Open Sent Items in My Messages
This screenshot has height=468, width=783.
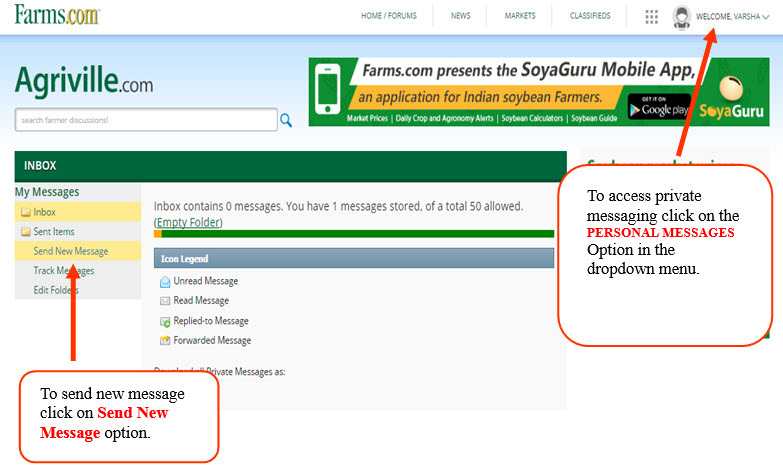click(54, 232)
